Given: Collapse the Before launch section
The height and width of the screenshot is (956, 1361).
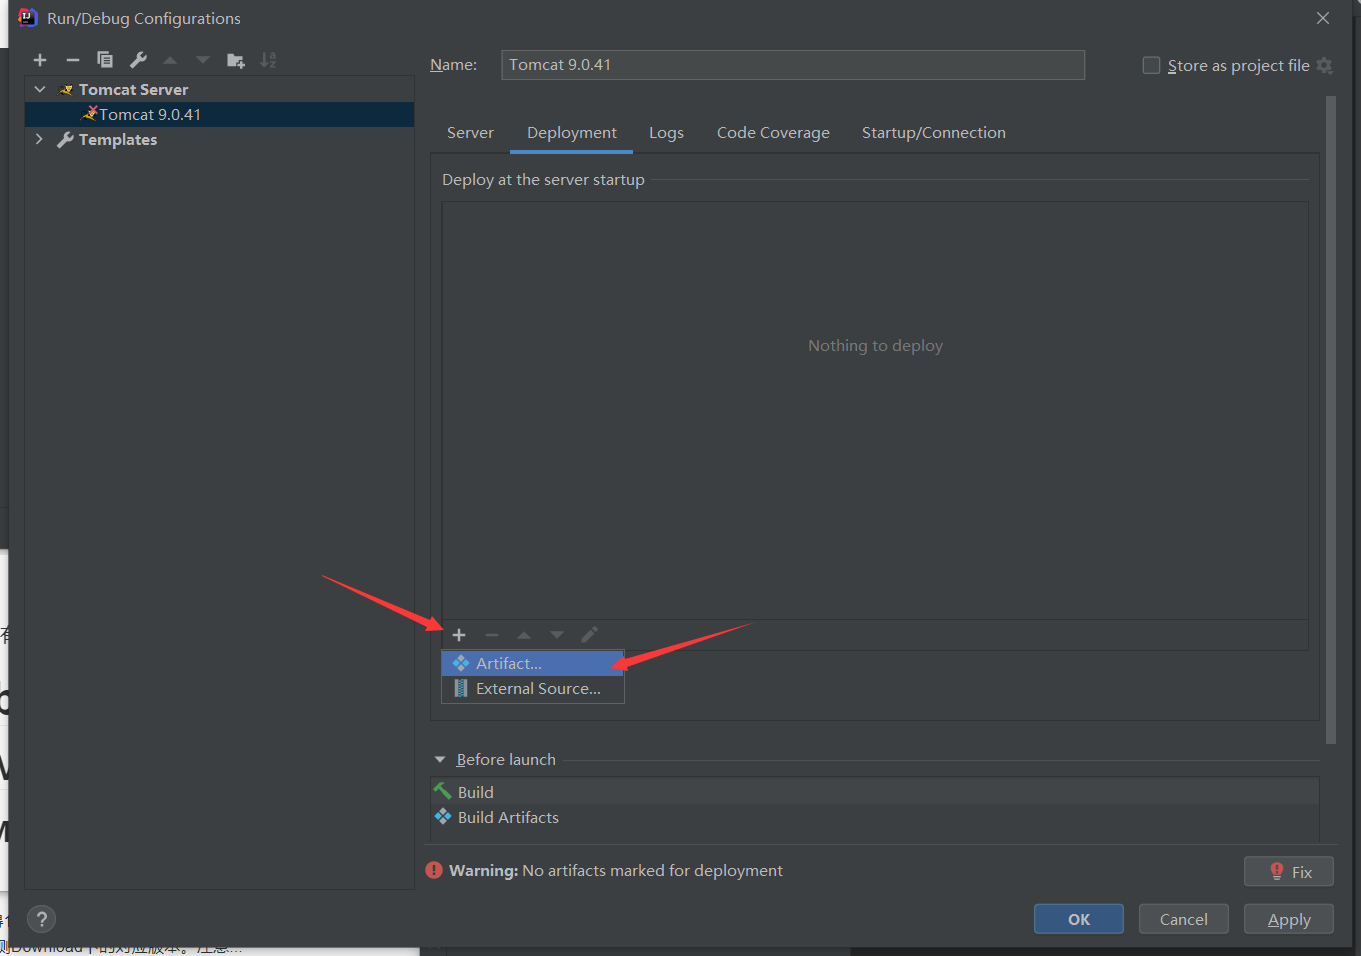Looking at the screenshot, I should [x=440, y=759].
